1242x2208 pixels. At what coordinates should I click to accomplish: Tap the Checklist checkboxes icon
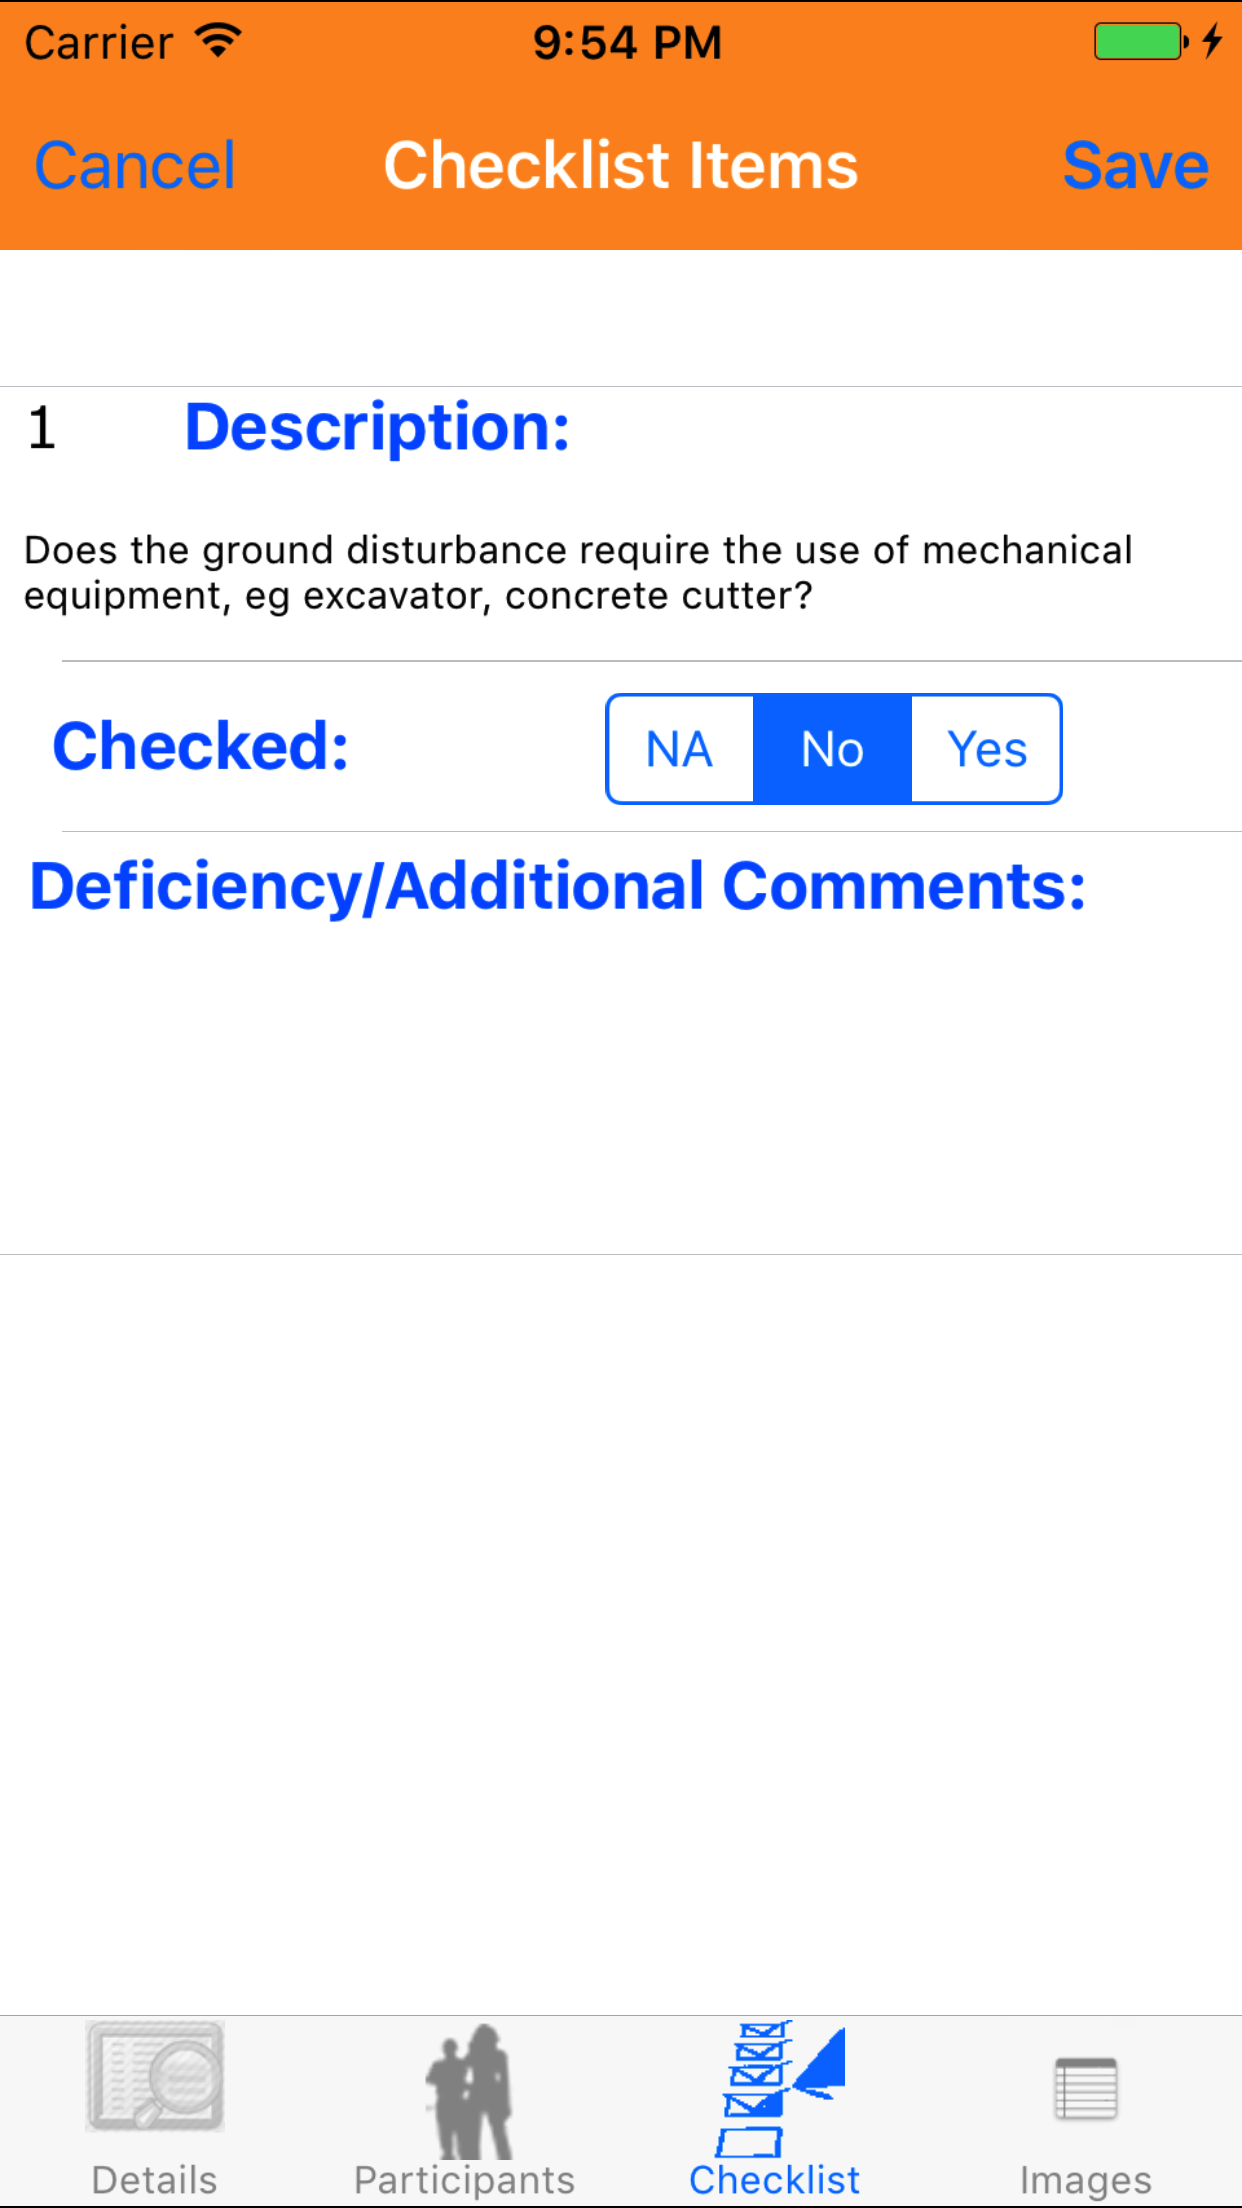coord(779,2086)
